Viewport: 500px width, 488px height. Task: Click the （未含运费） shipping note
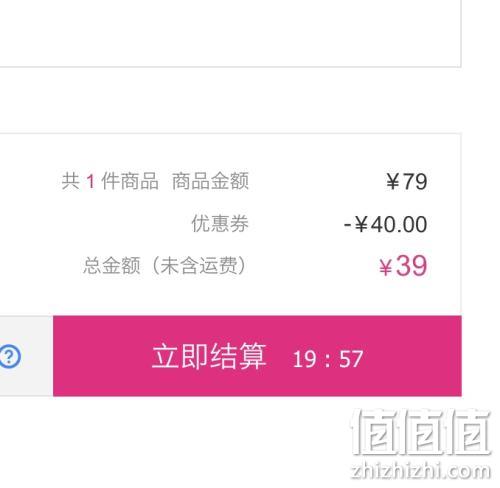click(198, 266)
